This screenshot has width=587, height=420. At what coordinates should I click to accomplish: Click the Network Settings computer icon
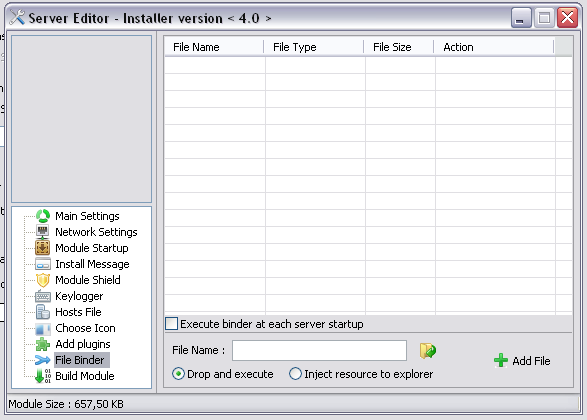click(43, 232)
